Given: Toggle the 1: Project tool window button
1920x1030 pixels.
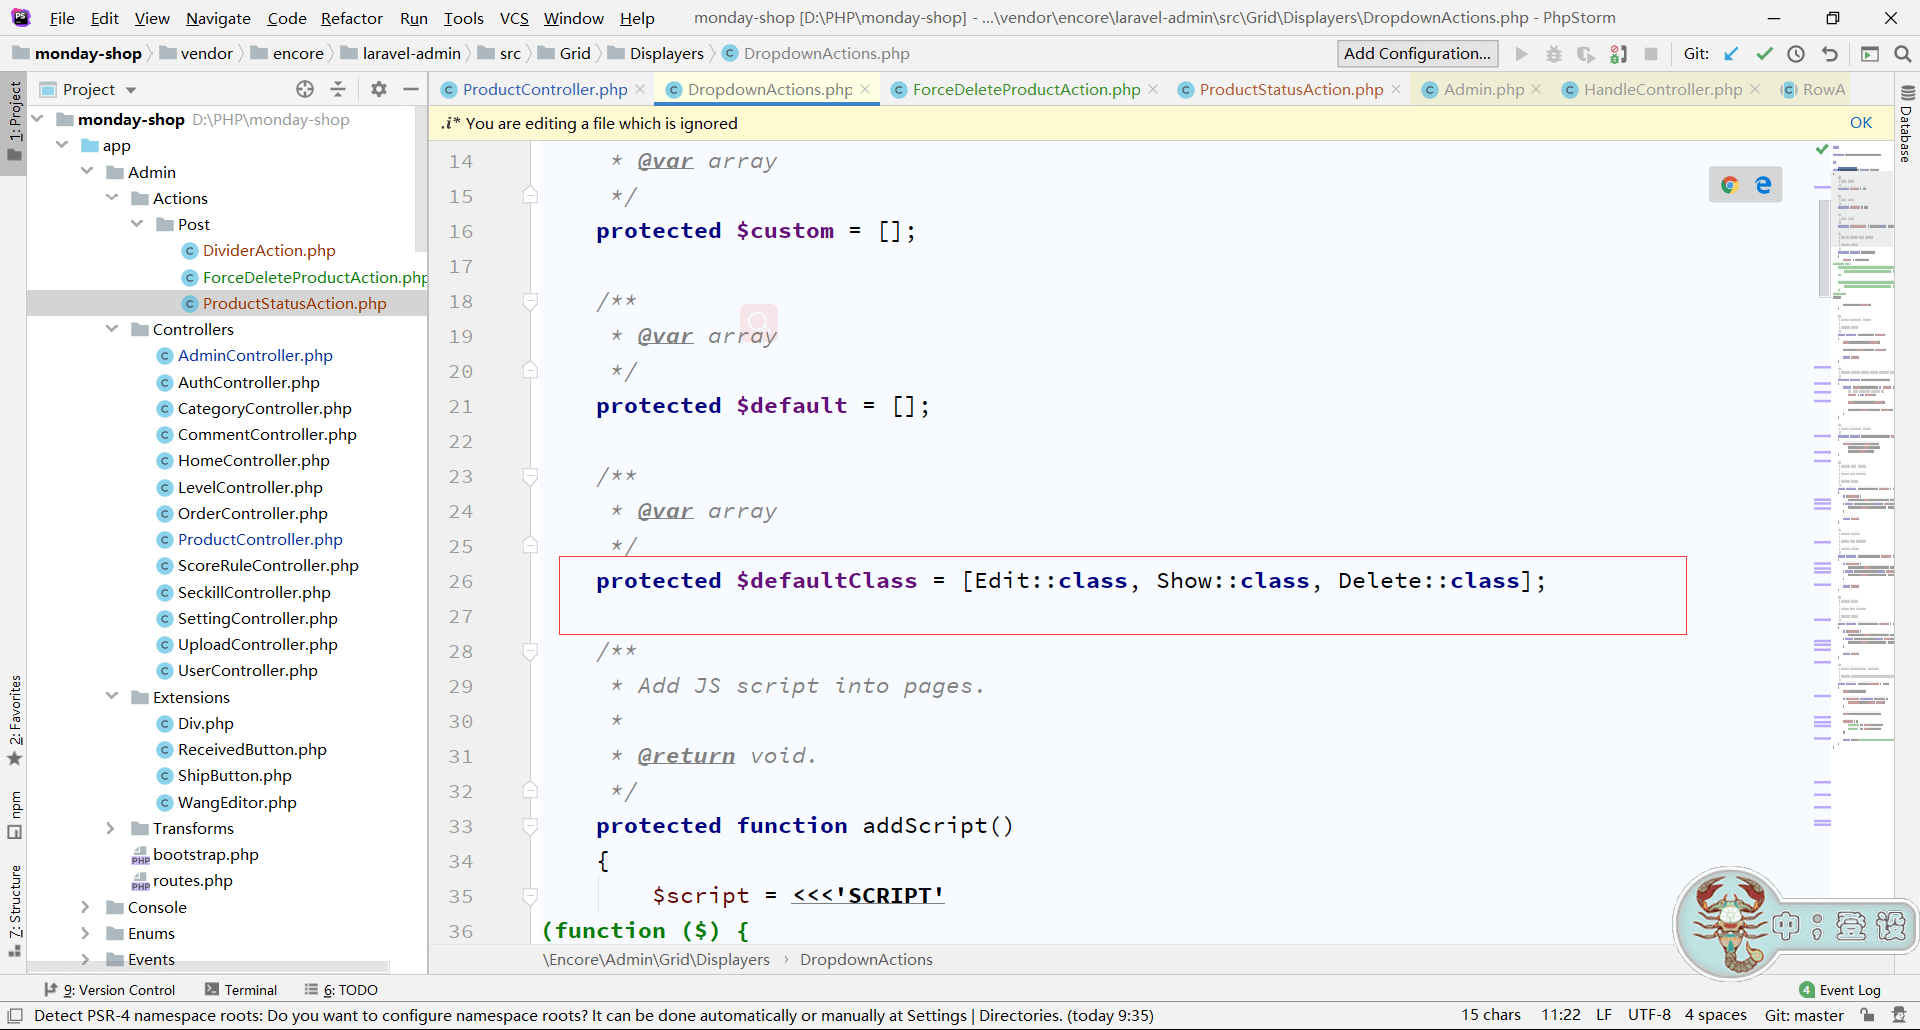Looking at the screenshot, I should pos(14,120).
